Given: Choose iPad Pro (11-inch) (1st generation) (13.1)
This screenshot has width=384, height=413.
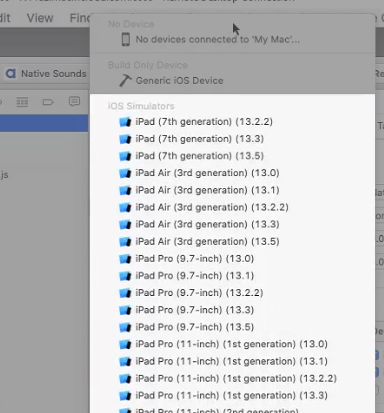Looking at the screenshot, I should coord(232,361).
